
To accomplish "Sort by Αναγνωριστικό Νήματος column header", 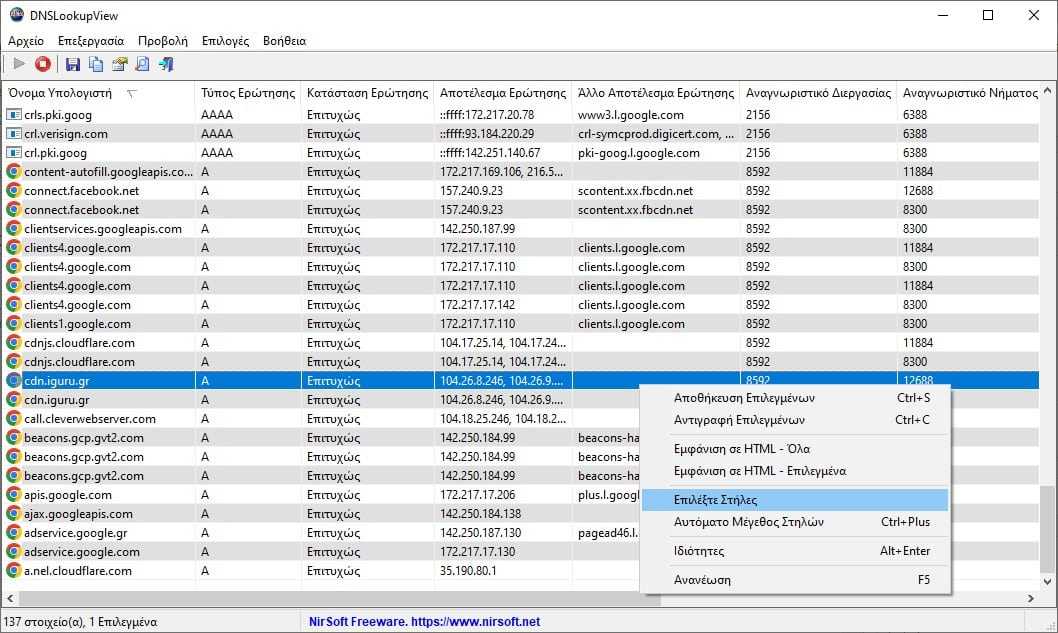I will pos(970,93).
